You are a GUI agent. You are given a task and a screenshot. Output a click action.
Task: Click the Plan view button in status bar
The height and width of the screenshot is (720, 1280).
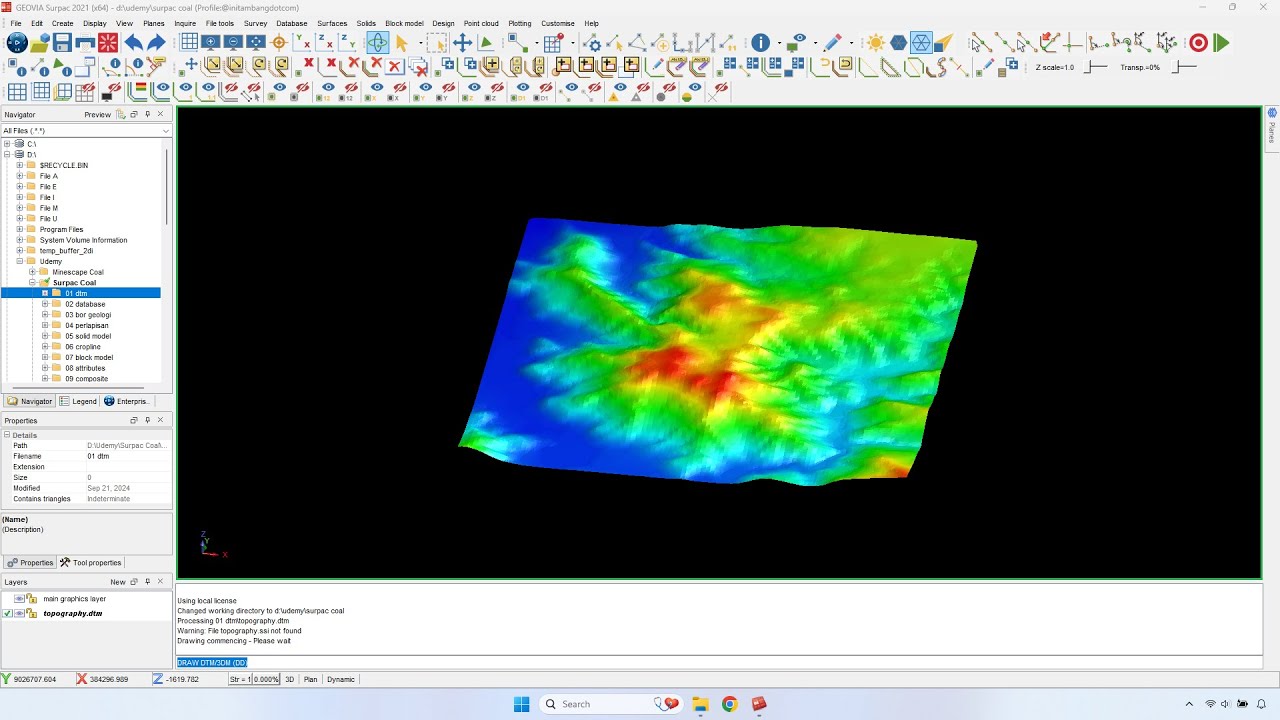coord(311,680)
